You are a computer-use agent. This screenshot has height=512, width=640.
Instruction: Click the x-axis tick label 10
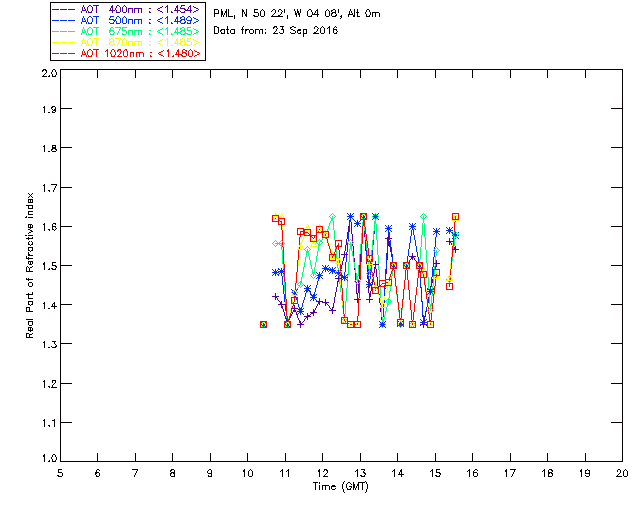[x=247, y=473]
